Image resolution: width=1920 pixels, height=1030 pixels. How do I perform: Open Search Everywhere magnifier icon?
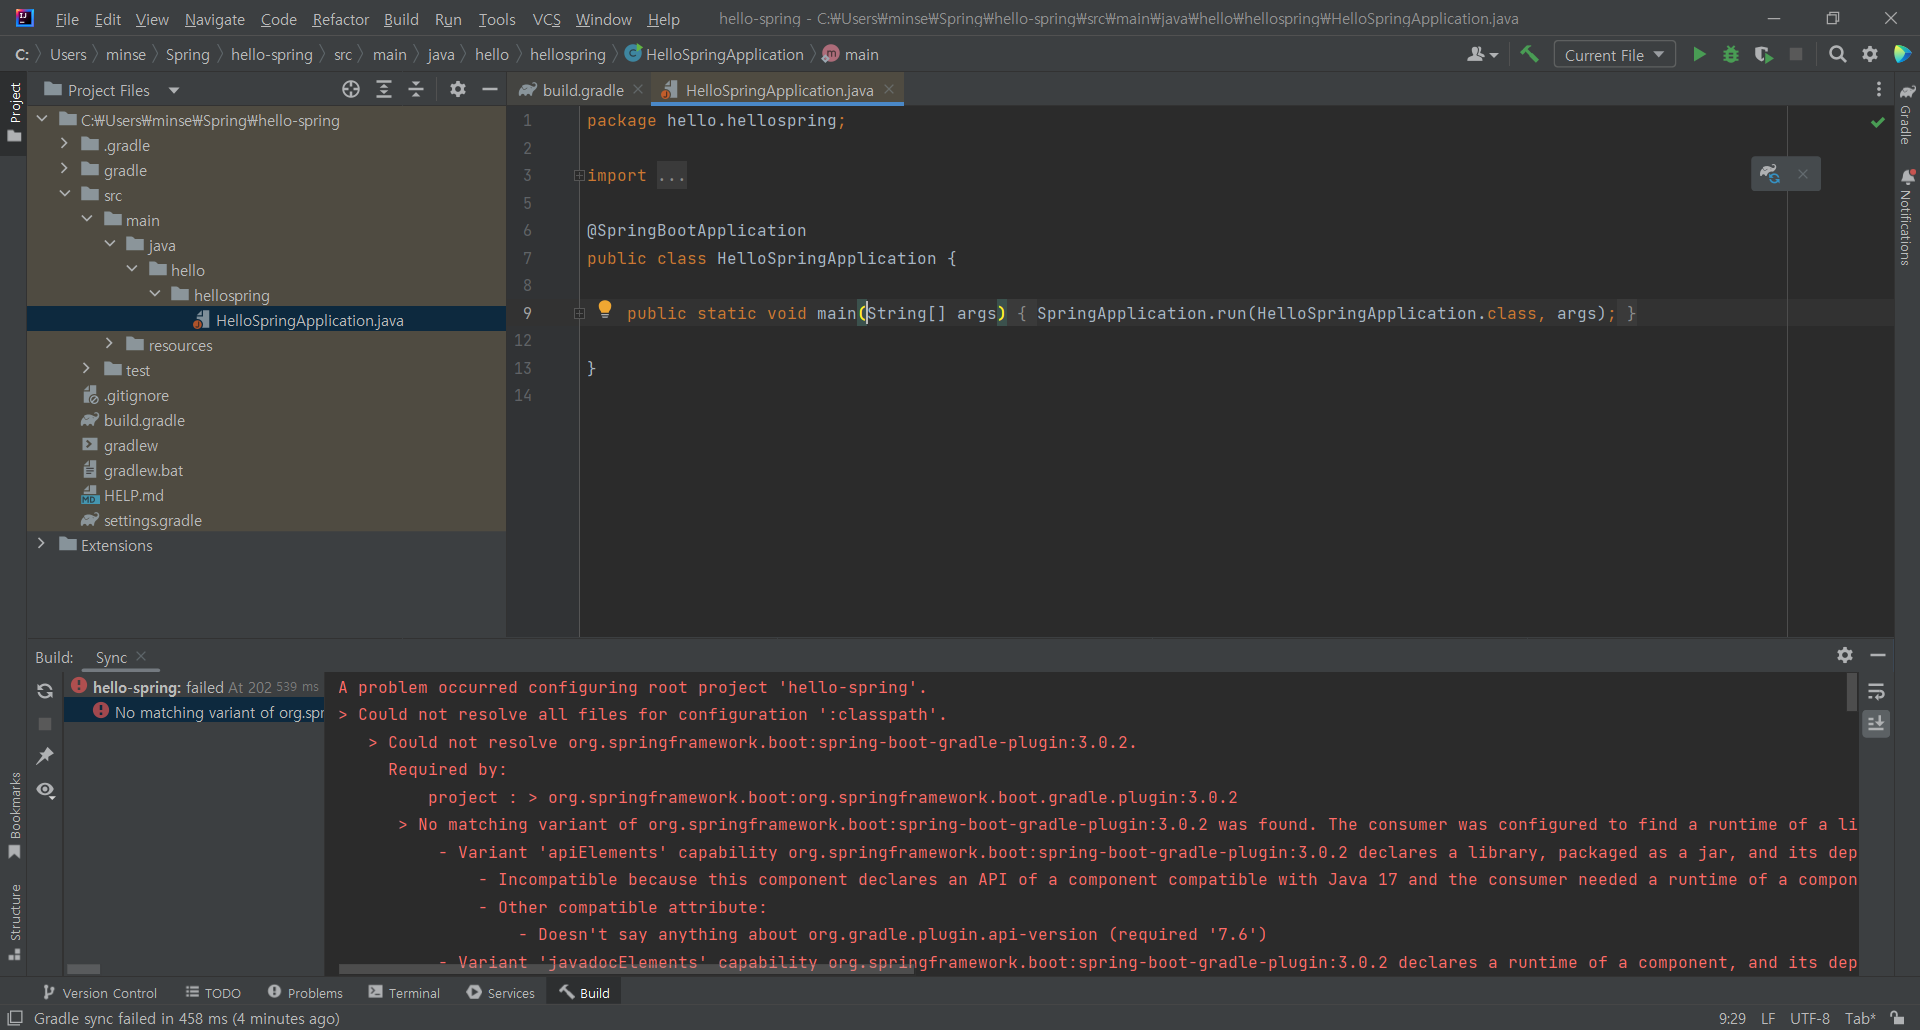[1837, 55]
